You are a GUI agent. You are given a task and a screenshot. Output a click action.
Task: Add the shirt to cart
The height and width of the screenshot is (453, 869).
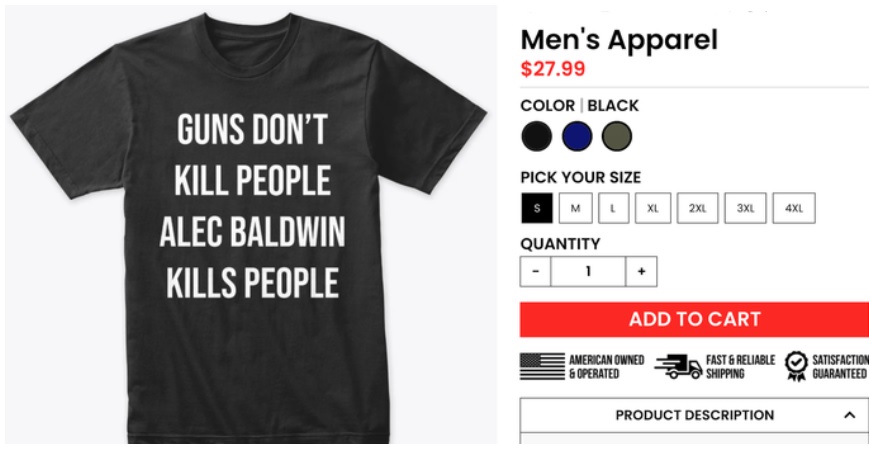tap(694, 319)
